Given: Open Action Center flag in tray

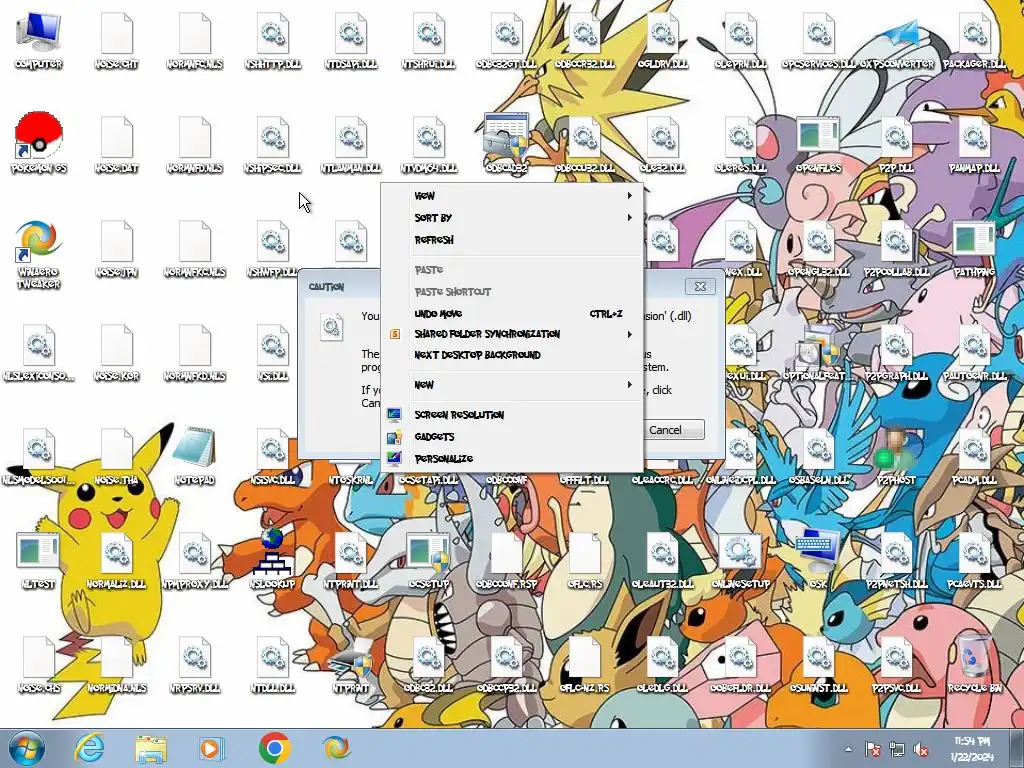Looking at the screenshot, I should click(872, 749).
